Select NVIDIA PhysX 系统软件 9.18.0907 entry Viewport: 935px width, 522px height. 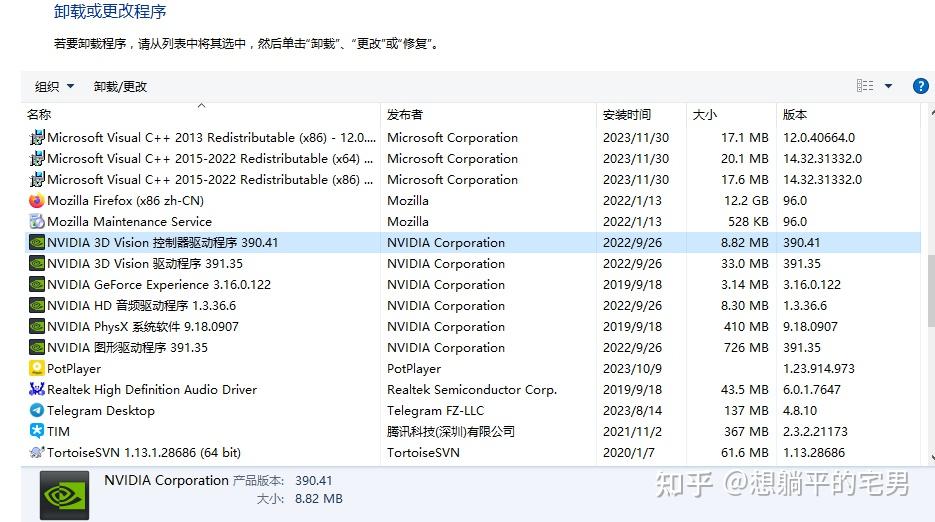coord(143,326)
